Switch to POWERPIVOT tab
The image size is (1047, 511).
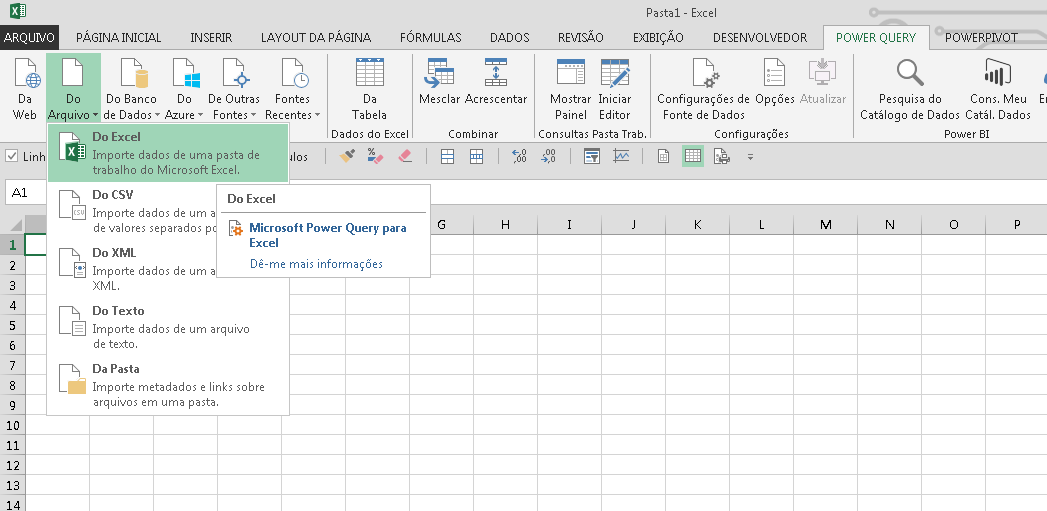[981, 37]
